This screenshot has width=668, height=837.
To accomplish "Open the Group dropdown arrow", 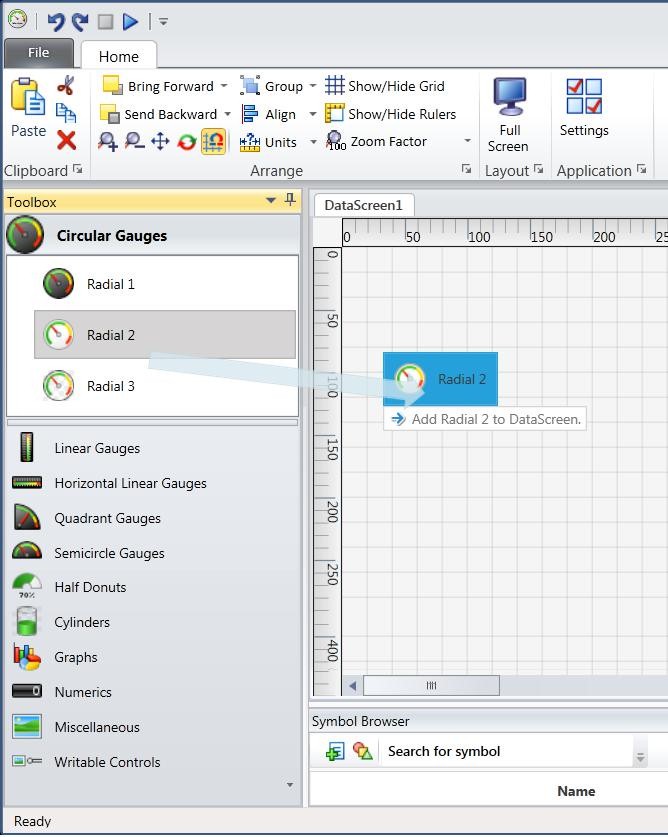I will (313, 86).
